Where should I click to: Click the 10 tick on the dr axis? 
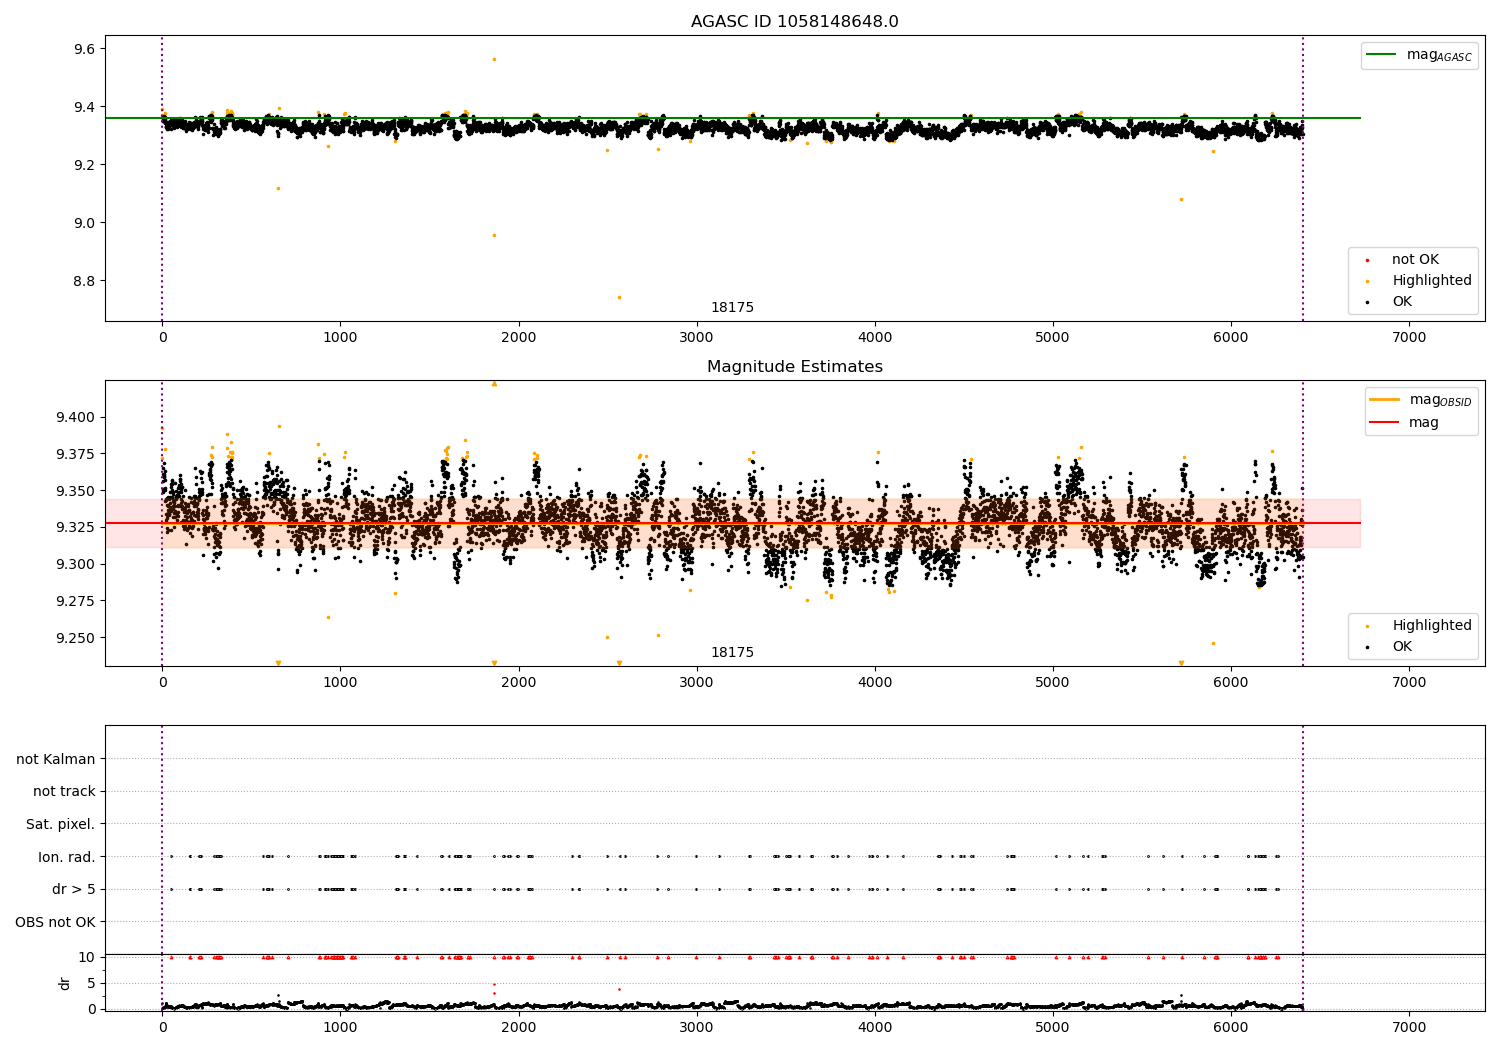coord(87,957)
